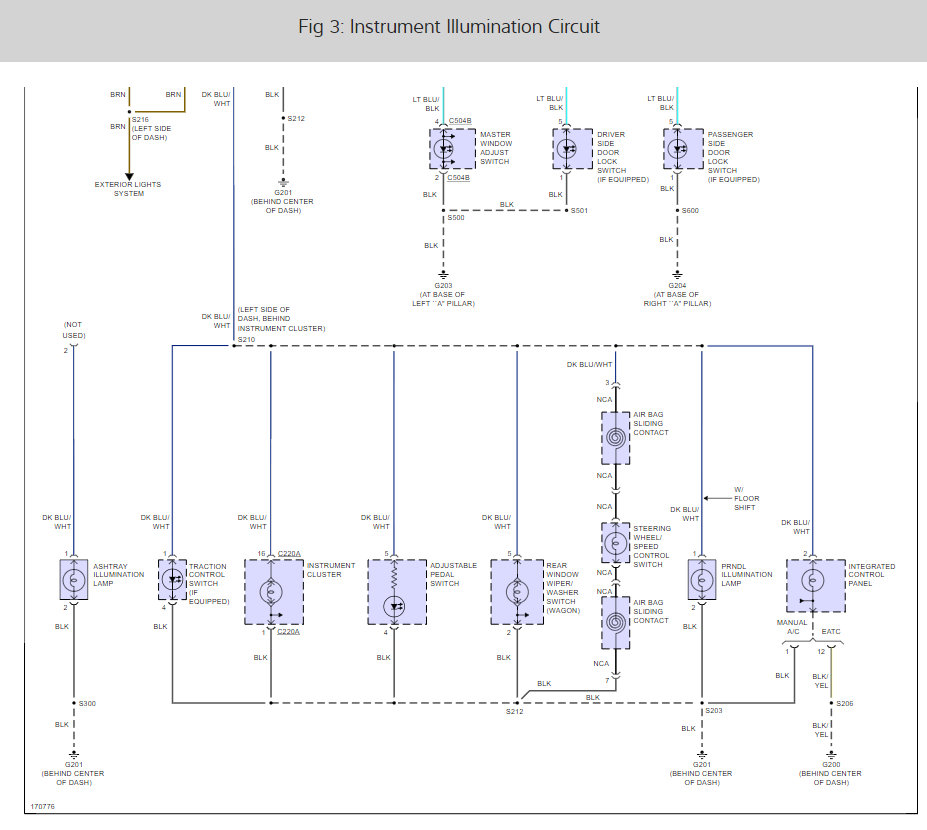Select the upper Air Bag Sliding Contact coil
The image size is (927, 830).
615,438
